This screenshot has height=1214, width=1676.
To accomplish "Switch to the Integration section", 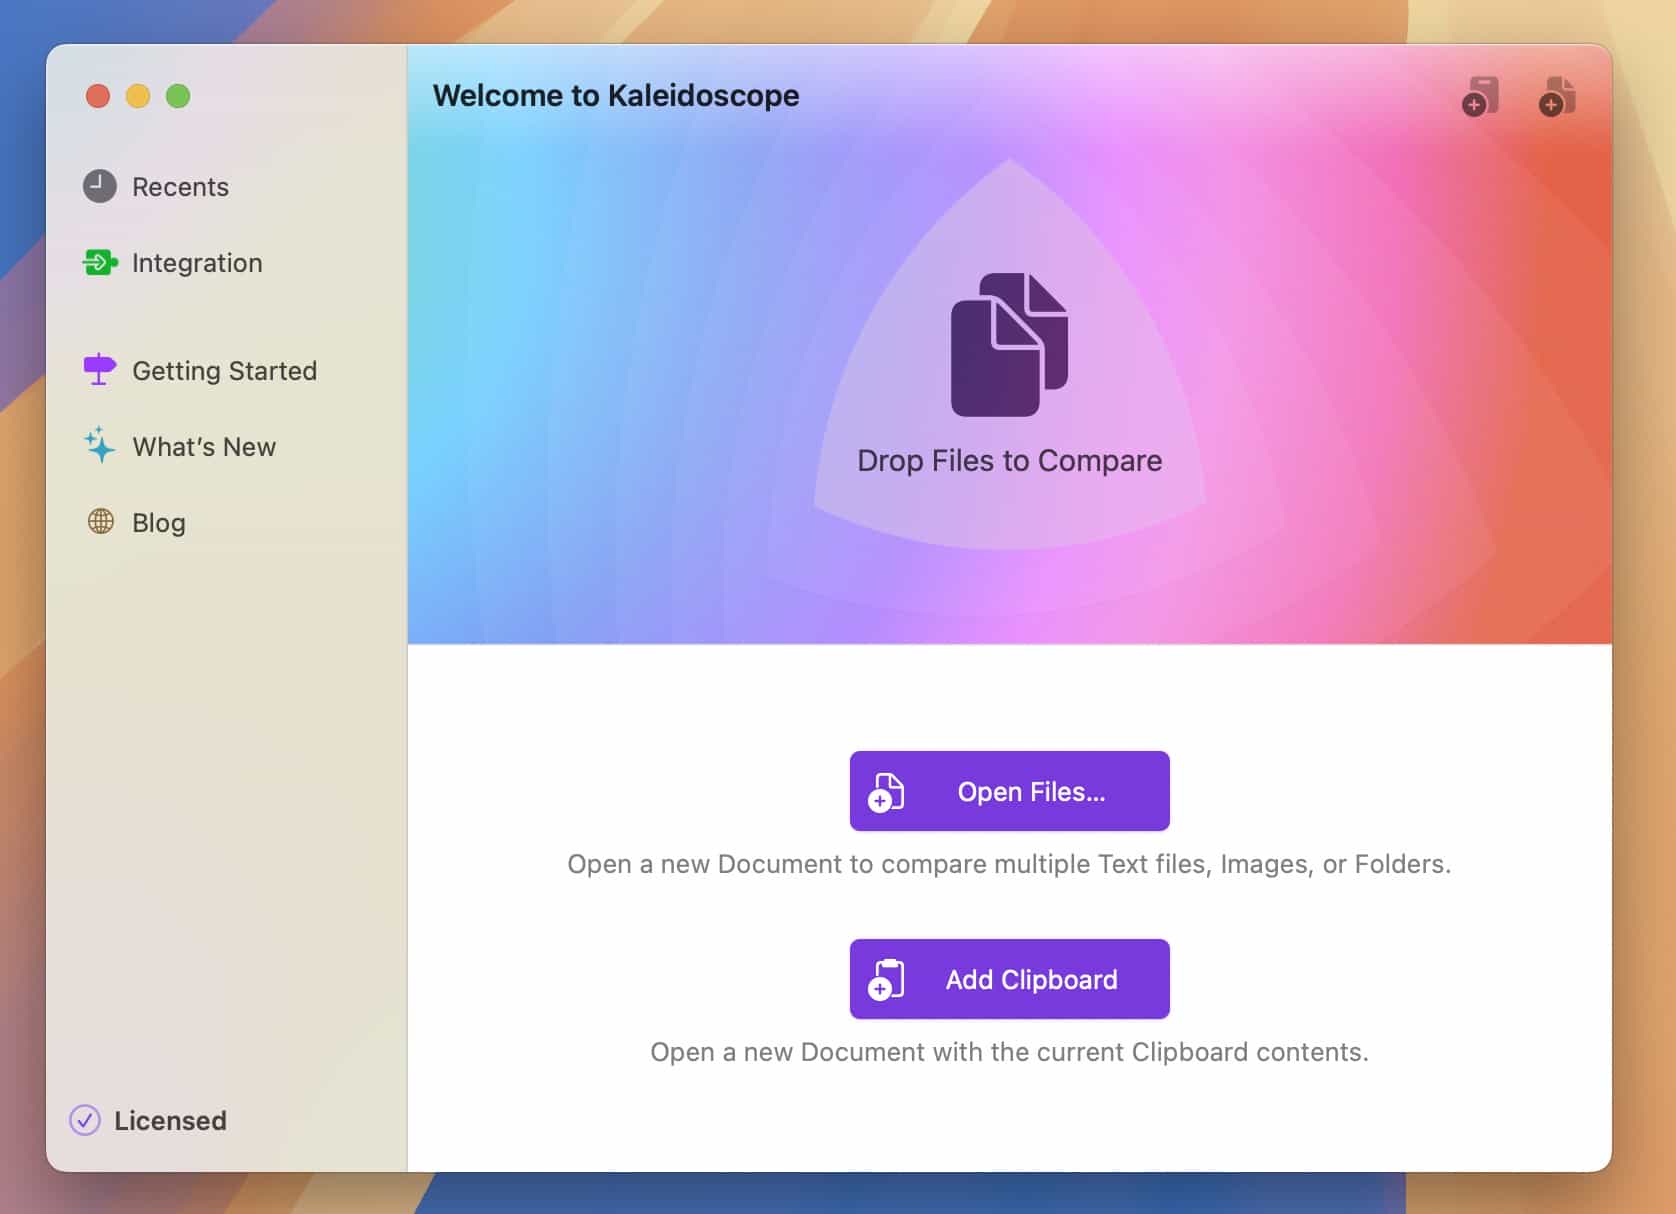I will point(196,262).
